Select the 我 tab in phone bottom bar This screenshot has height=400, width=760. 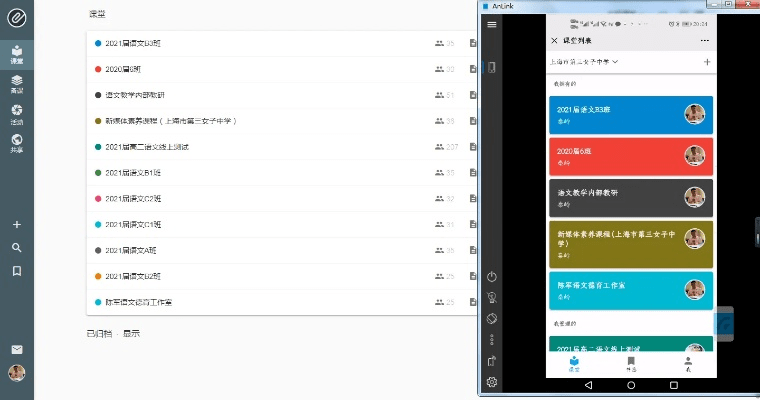[x=687, y=365]
